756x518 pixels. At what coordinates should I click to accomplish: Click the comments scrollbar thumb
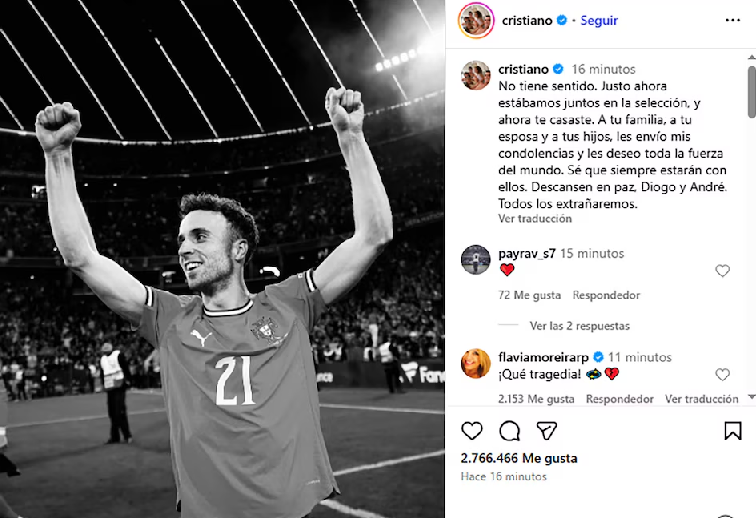(752, 92)
